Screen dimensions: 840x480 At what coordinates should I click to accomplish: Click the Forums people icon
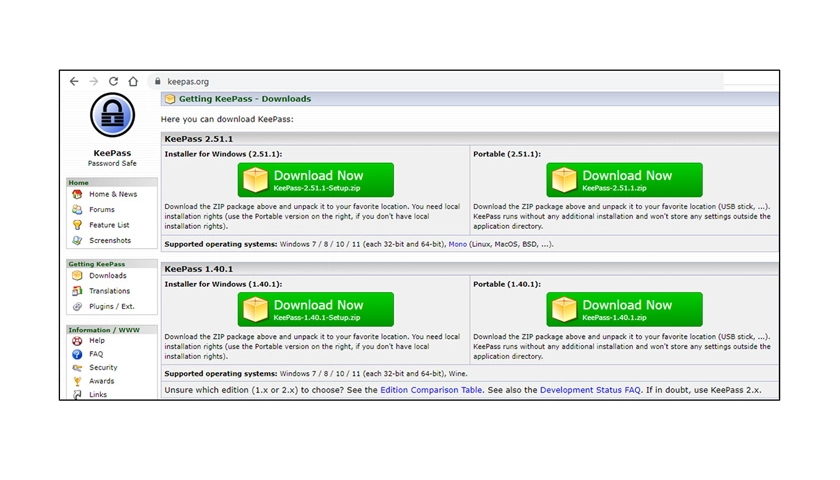tap(77, 209)
